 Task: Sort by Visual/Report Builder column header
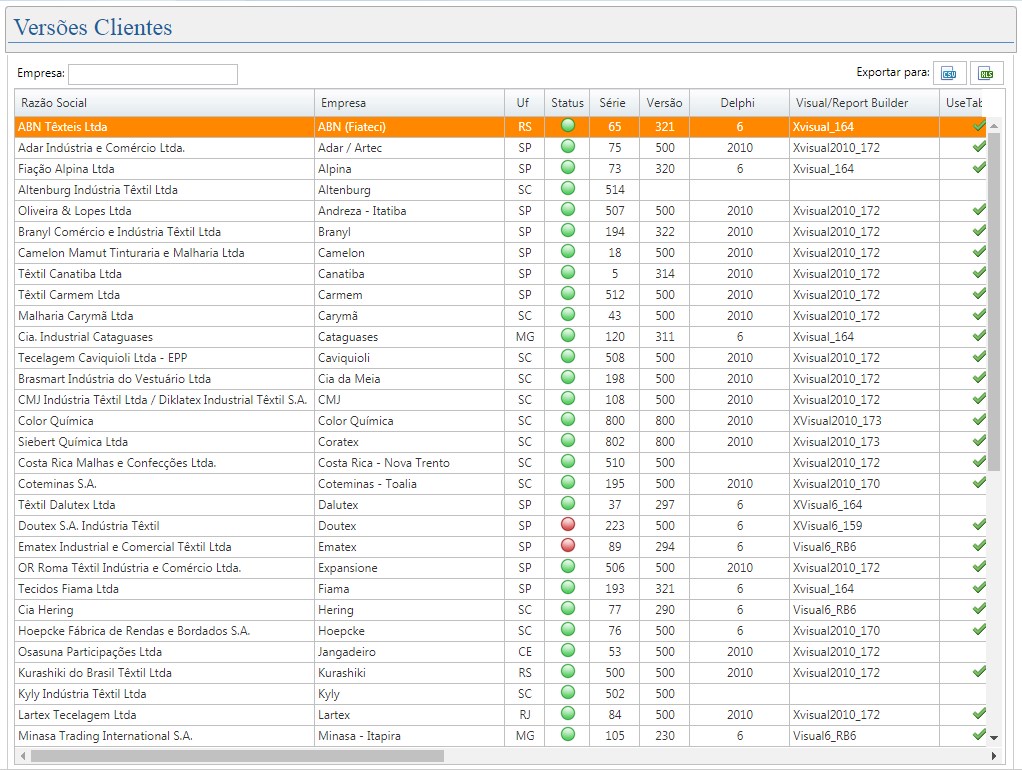(x=864, y=103)
